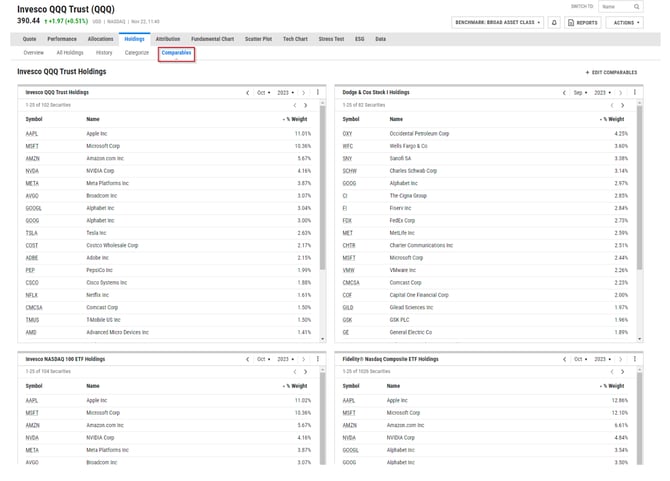The width and height of the screenshot is (670, 481).
Task: Open the Attribution tab
Action: coord(168,39)
